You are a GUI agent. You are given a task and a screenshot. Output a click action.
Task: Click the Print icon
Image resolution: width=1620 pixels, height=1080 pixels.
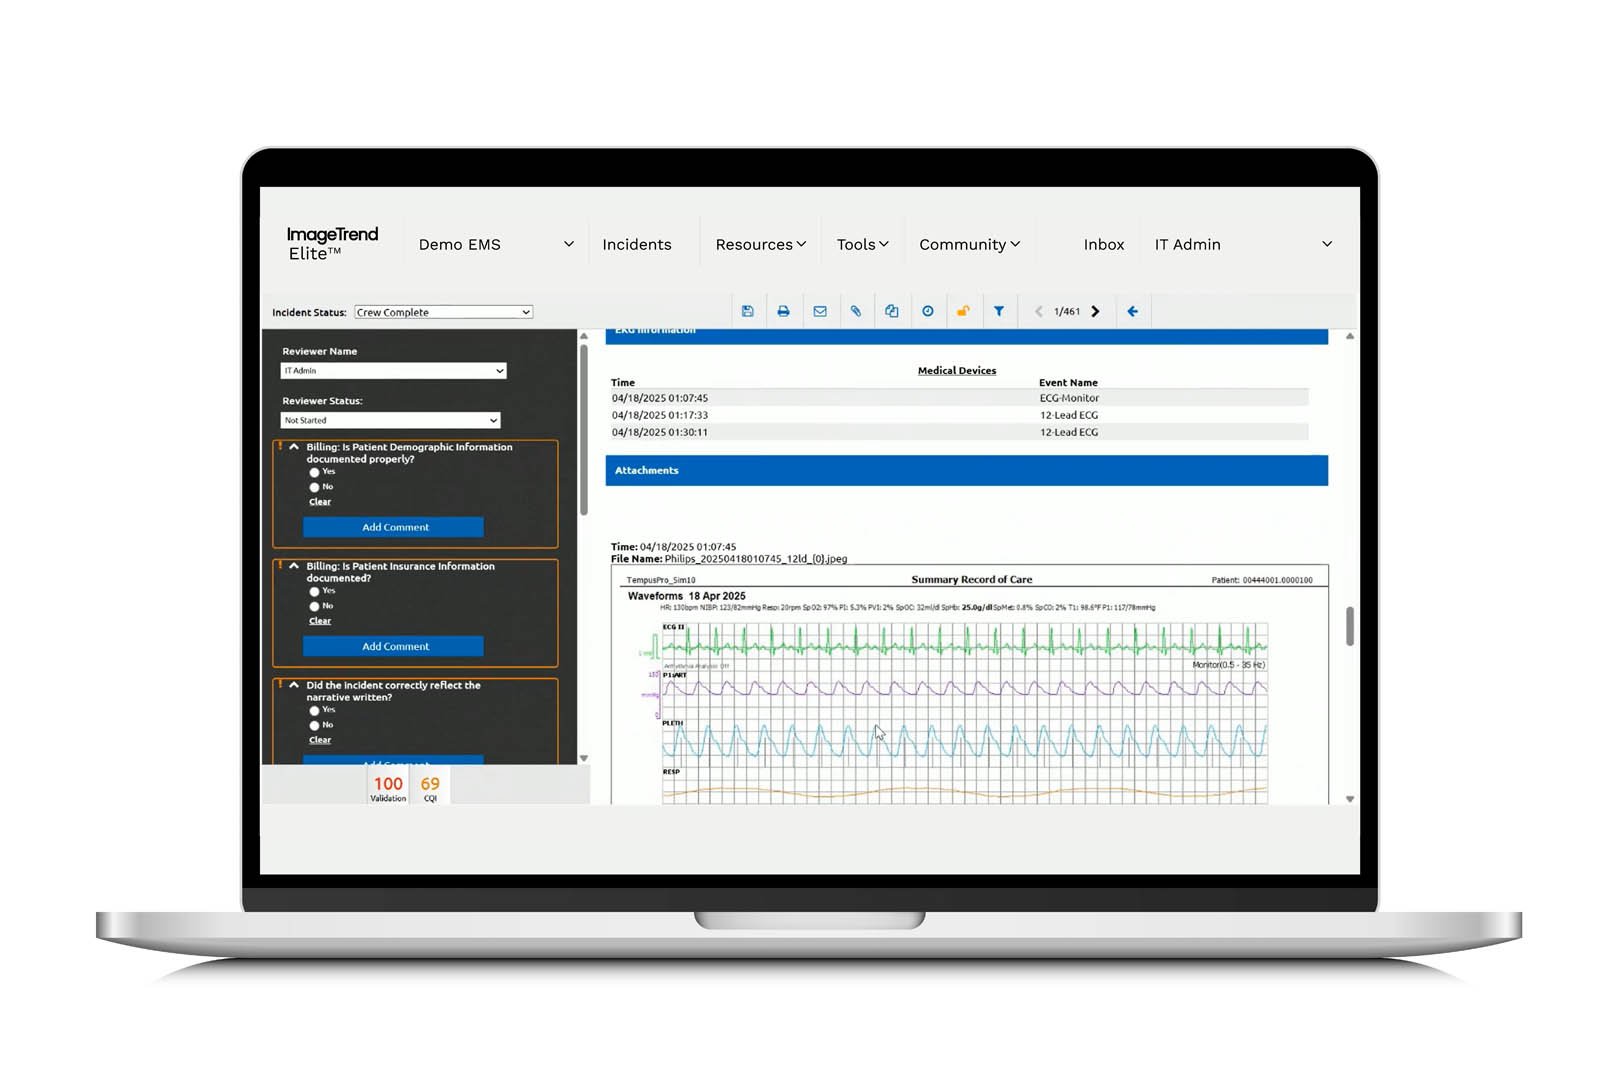click(783, 311)
